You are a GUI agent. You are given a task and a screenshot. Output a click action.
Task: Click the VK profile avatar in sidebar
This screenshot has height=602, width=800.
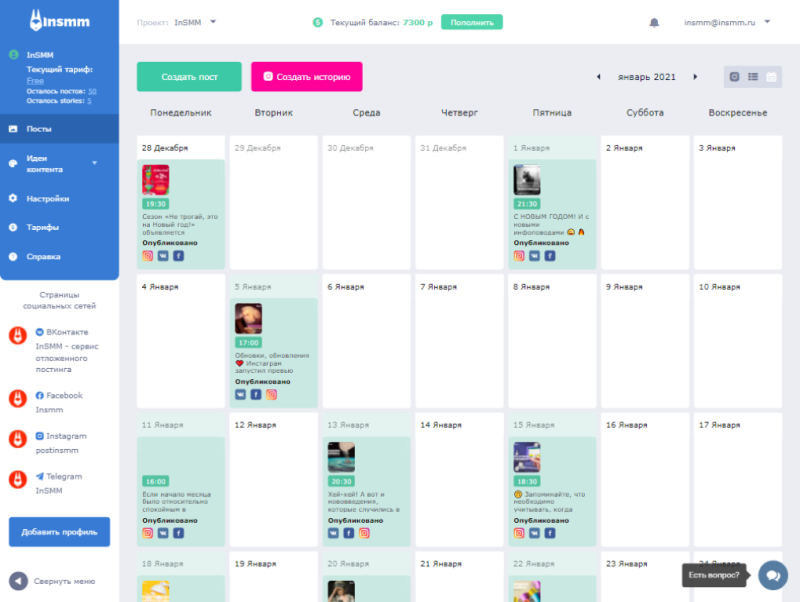pos(18,335)
